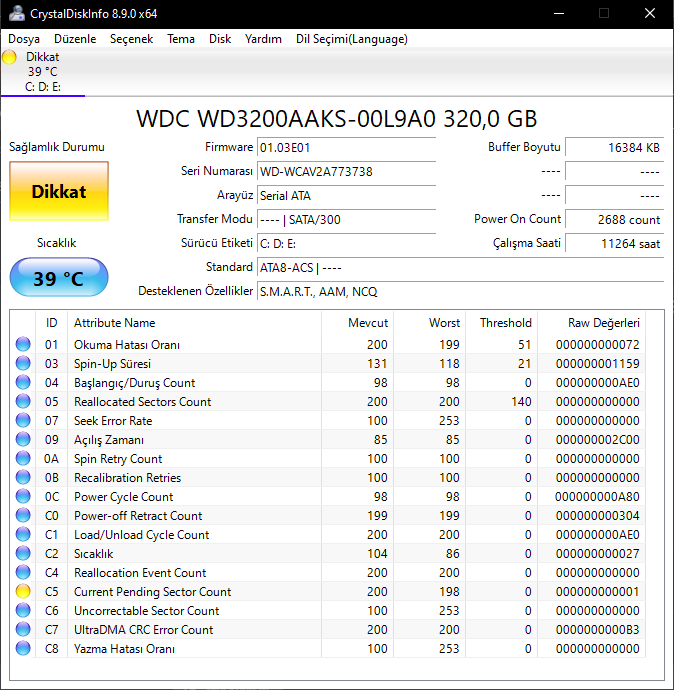Click status icon for UltraDMA CRC Error Count
Viewport: 674px width, 690px height.
[x=23, y=629]
